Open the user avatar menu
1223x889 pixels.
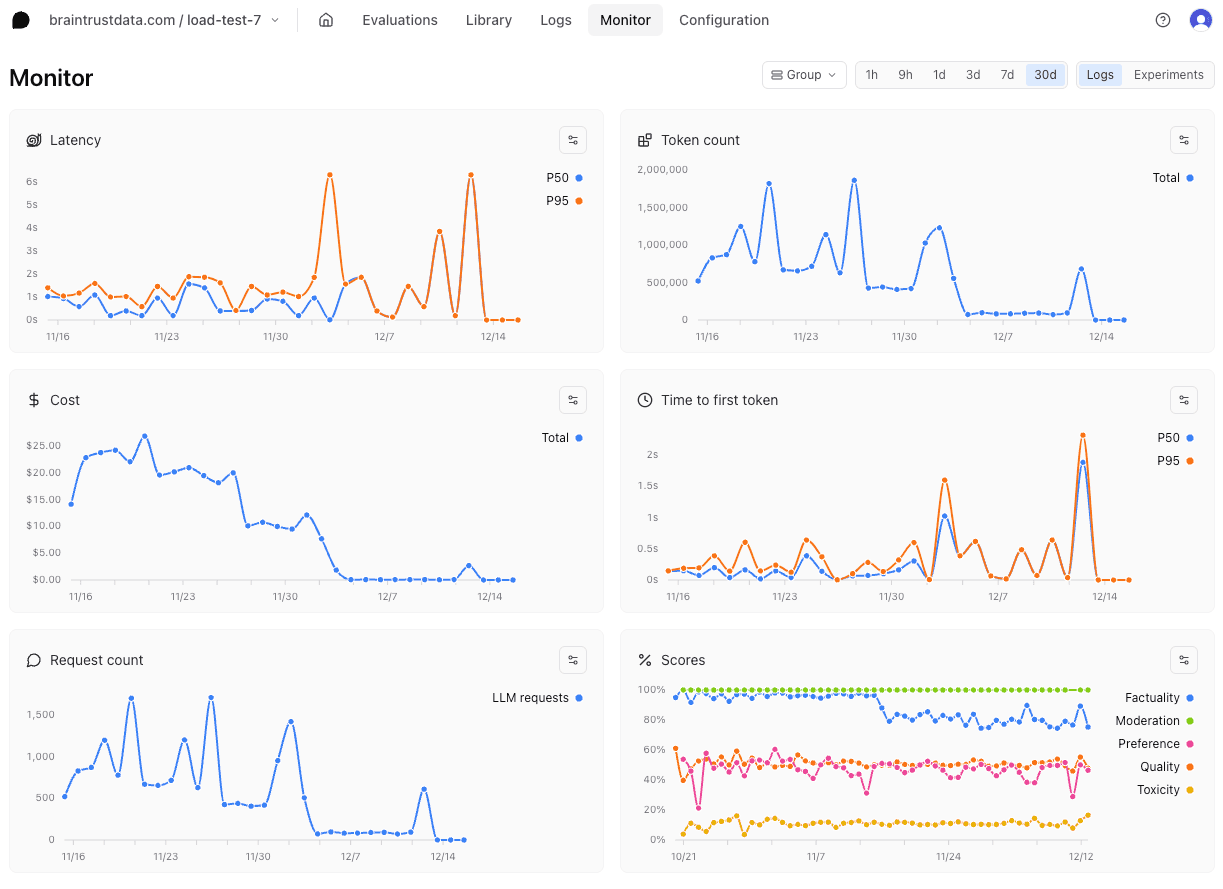pos(1200,20)
